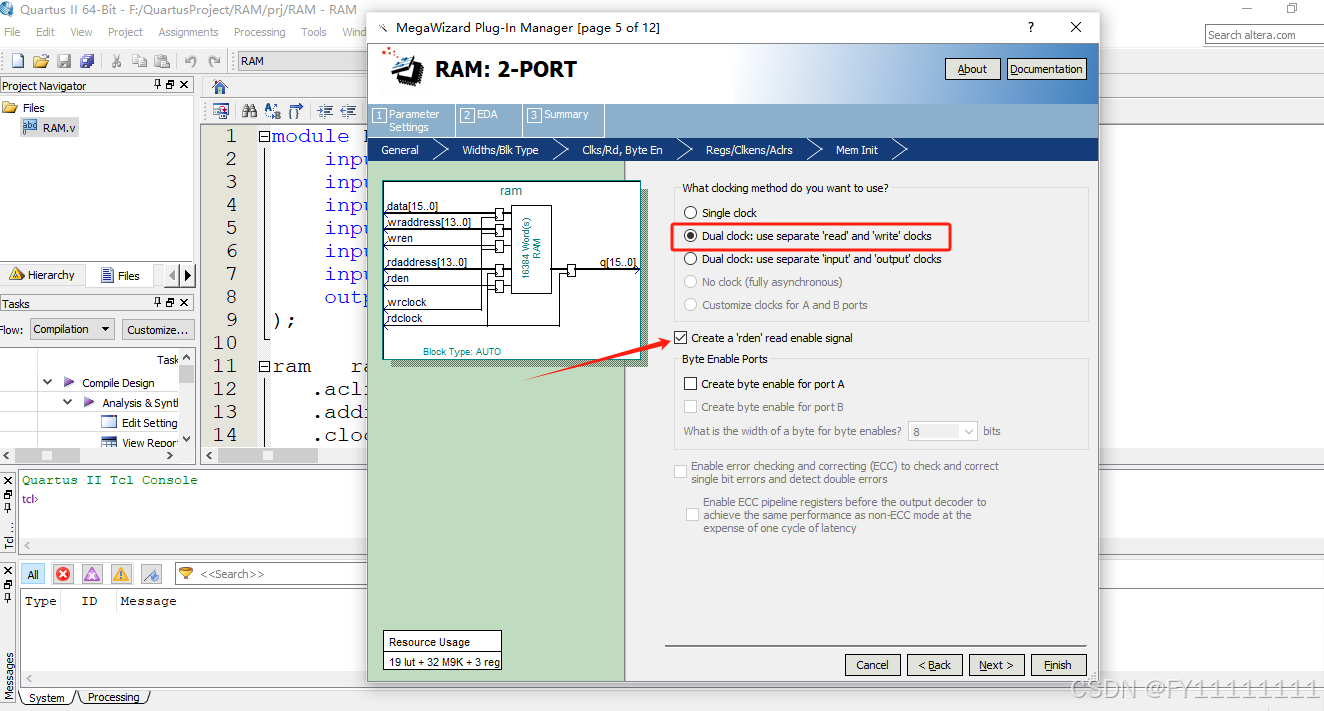
Task: Pin the Tasks panel
Action: click(157, 303)
